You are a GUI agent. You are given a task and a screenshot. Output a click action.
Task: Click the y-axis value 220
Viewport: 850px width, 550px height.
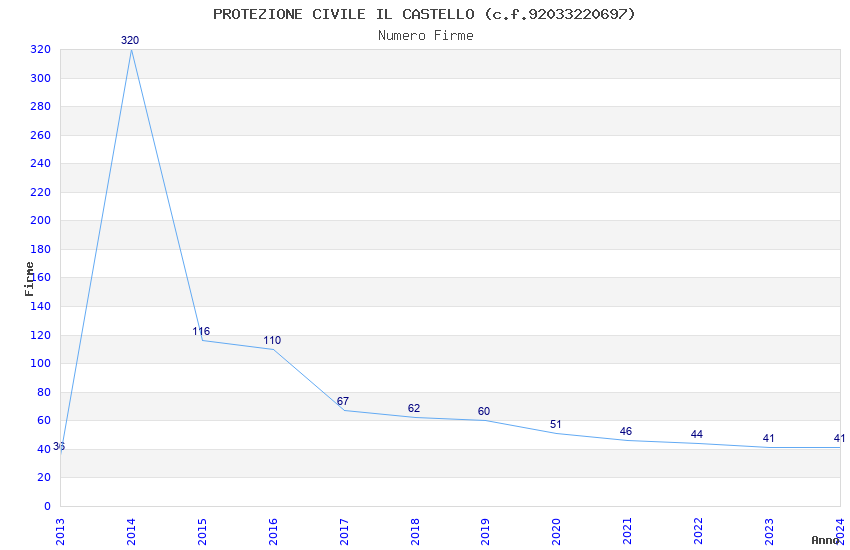click(41, 192)
